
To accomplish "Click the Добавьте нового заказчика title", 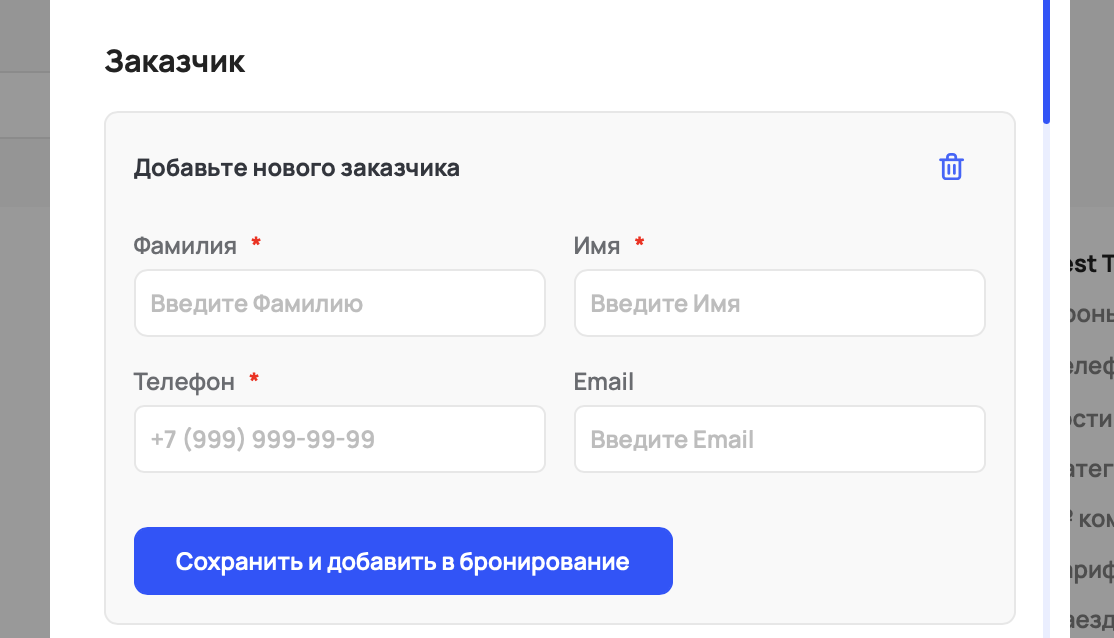I will pos(297,168).
